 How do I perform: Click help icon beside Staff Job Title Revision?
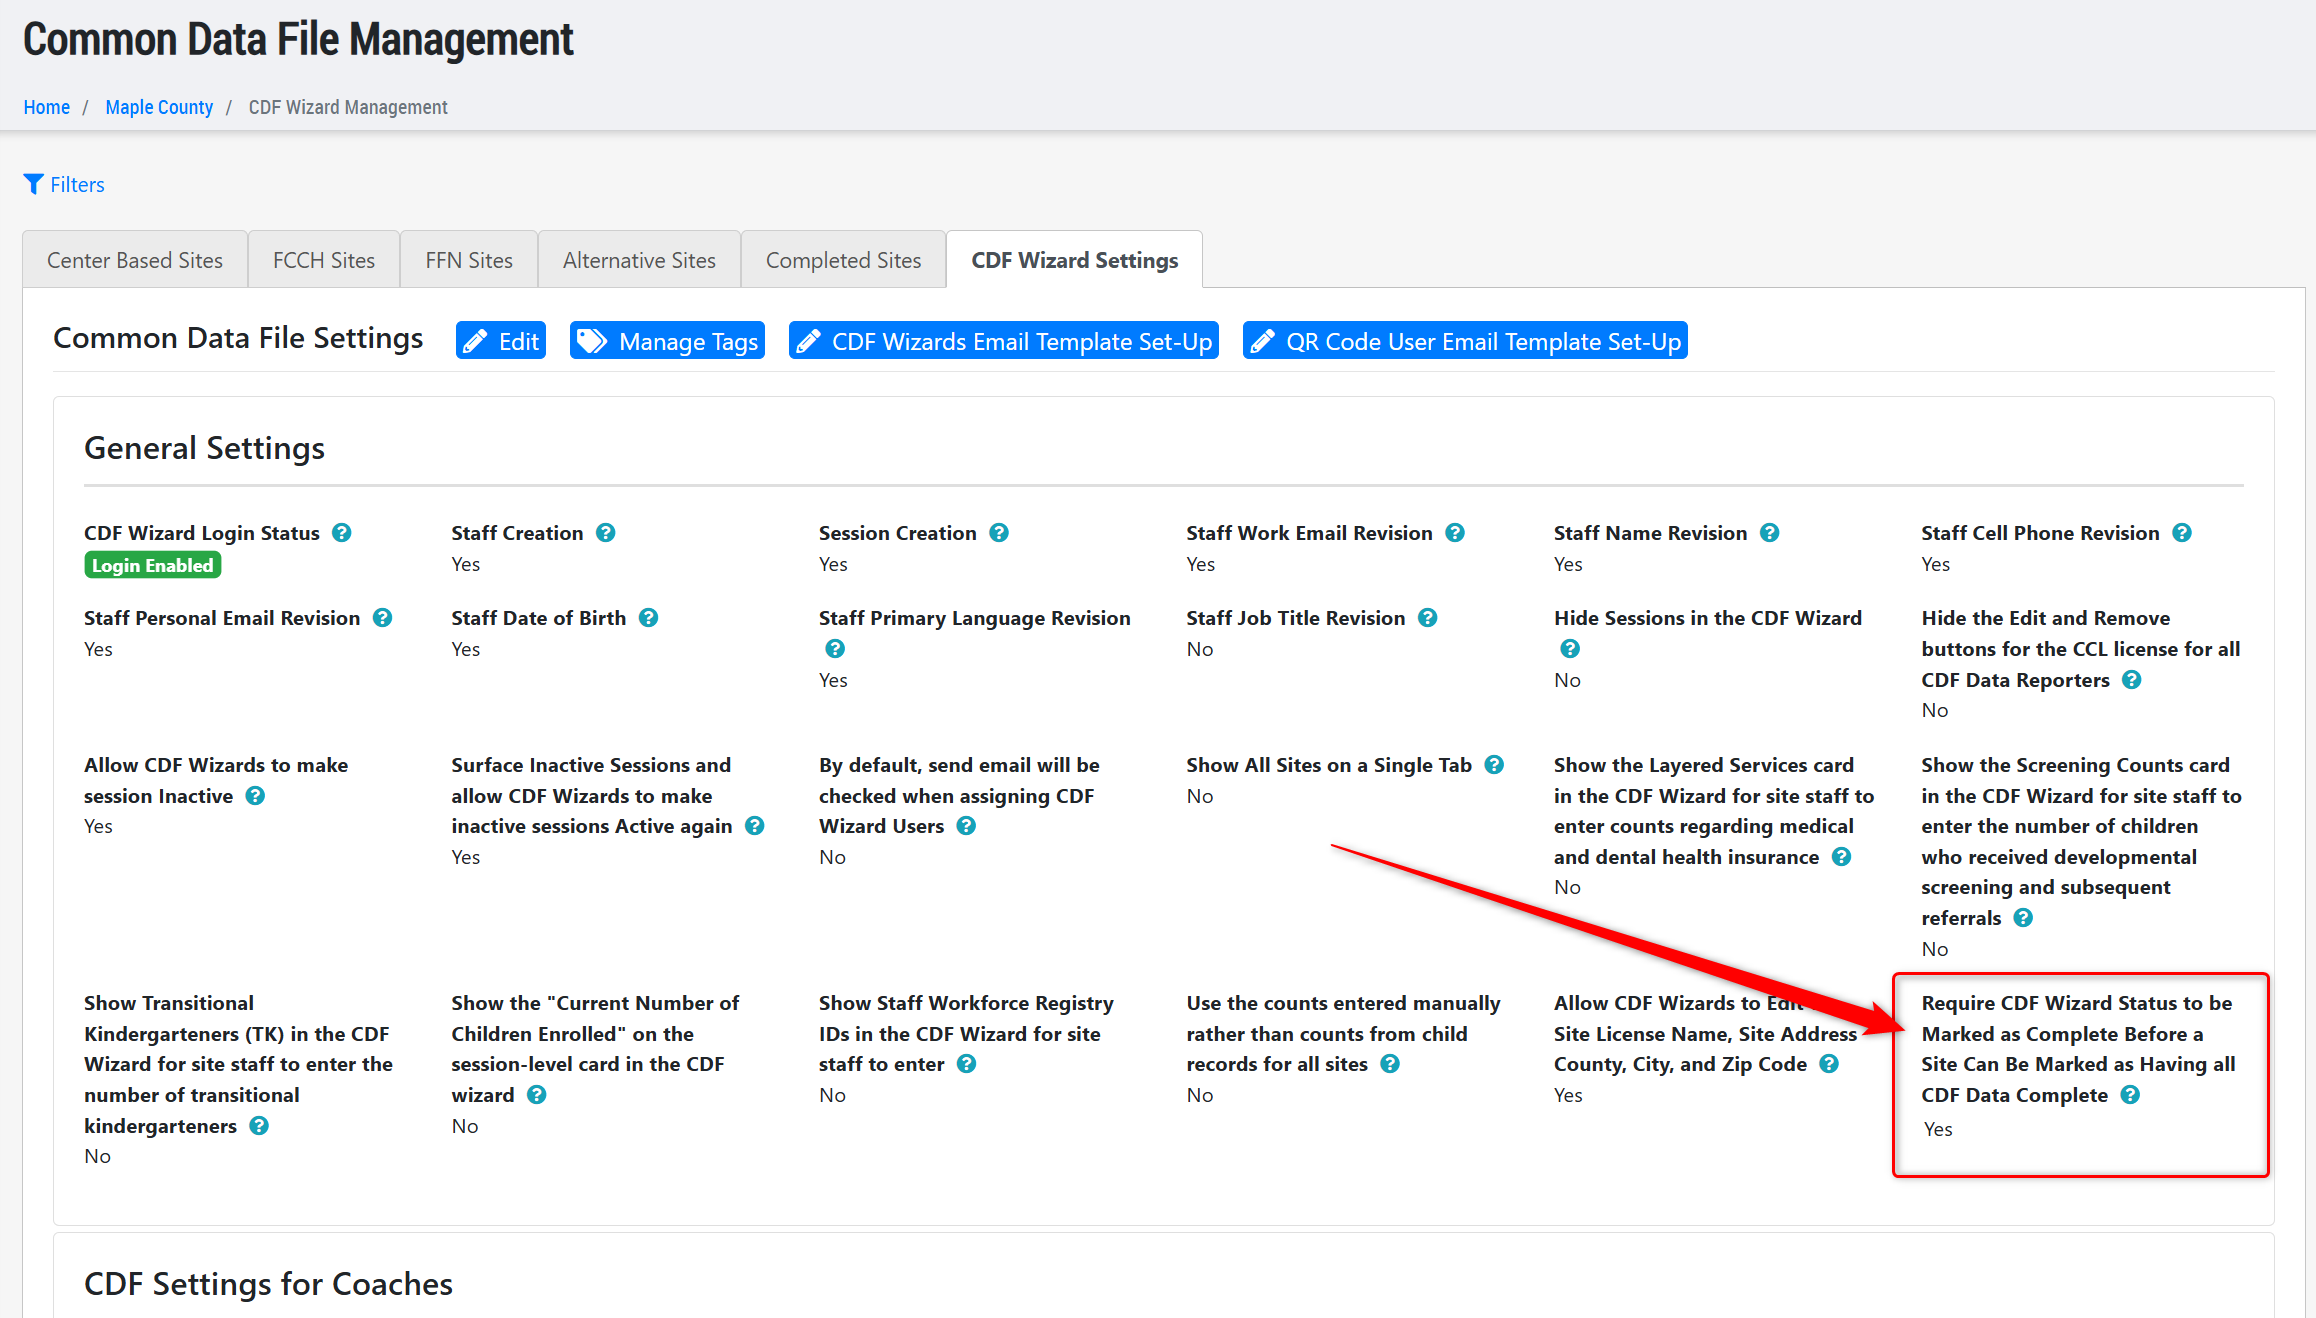[1427, 618]
